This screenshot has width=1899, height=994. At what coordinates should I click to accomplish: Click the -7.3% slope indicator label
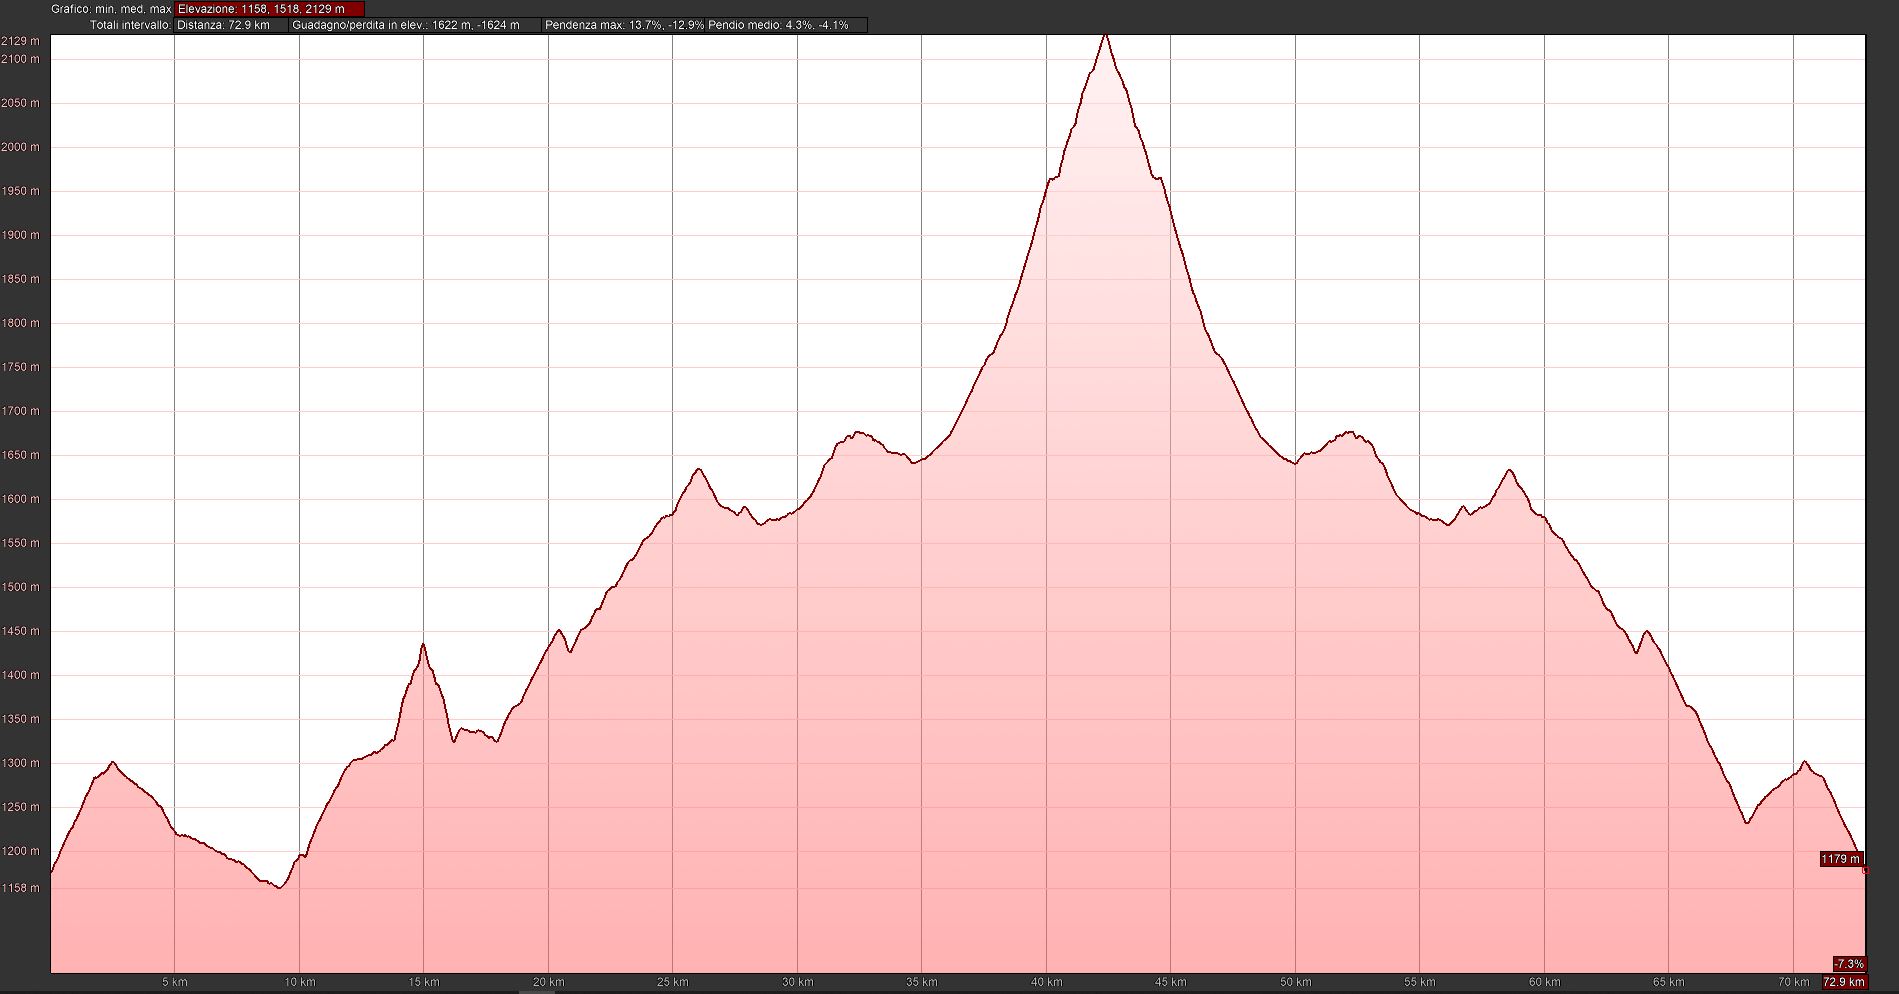tap(1848, 964)
